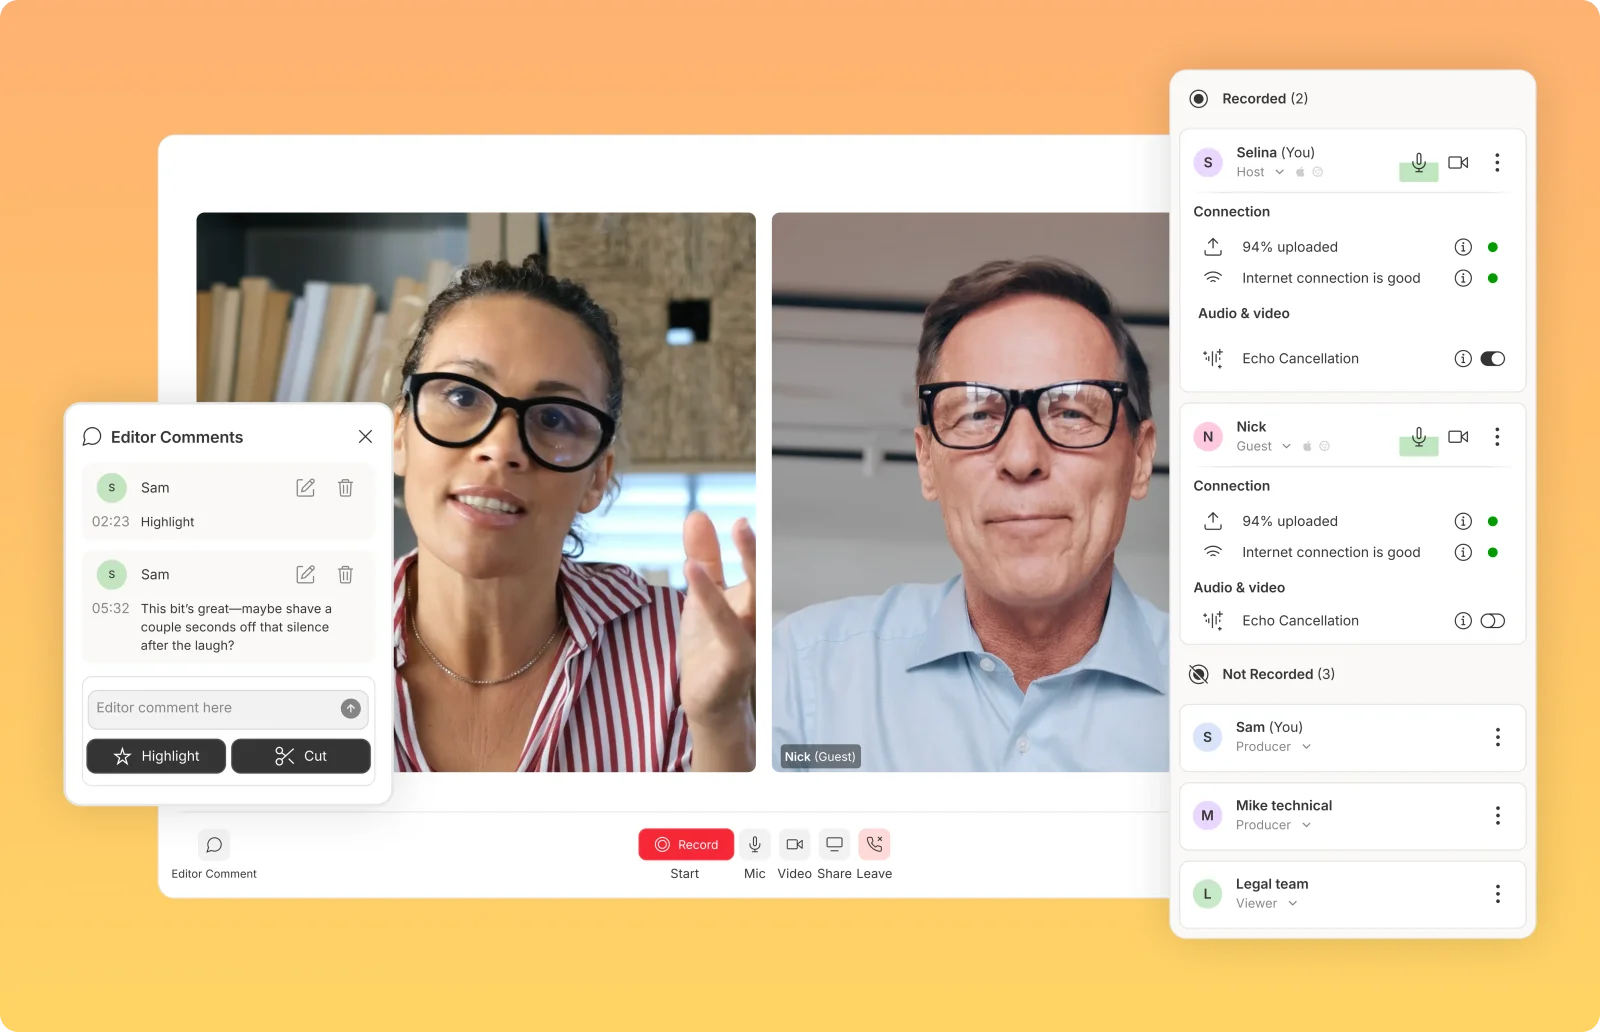Viewport: 1600px width, 1032px height.
Task: Open Selina's more options menu
Action: pyautogui.click(x=1497, y=162)
